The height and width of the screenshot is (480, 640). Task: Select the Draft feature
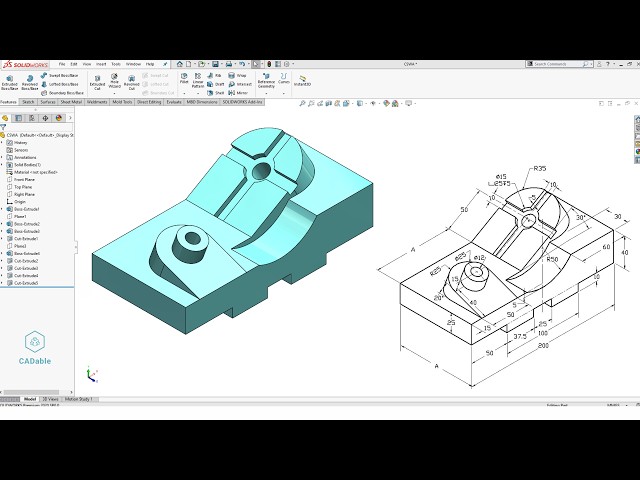[216, 84]
